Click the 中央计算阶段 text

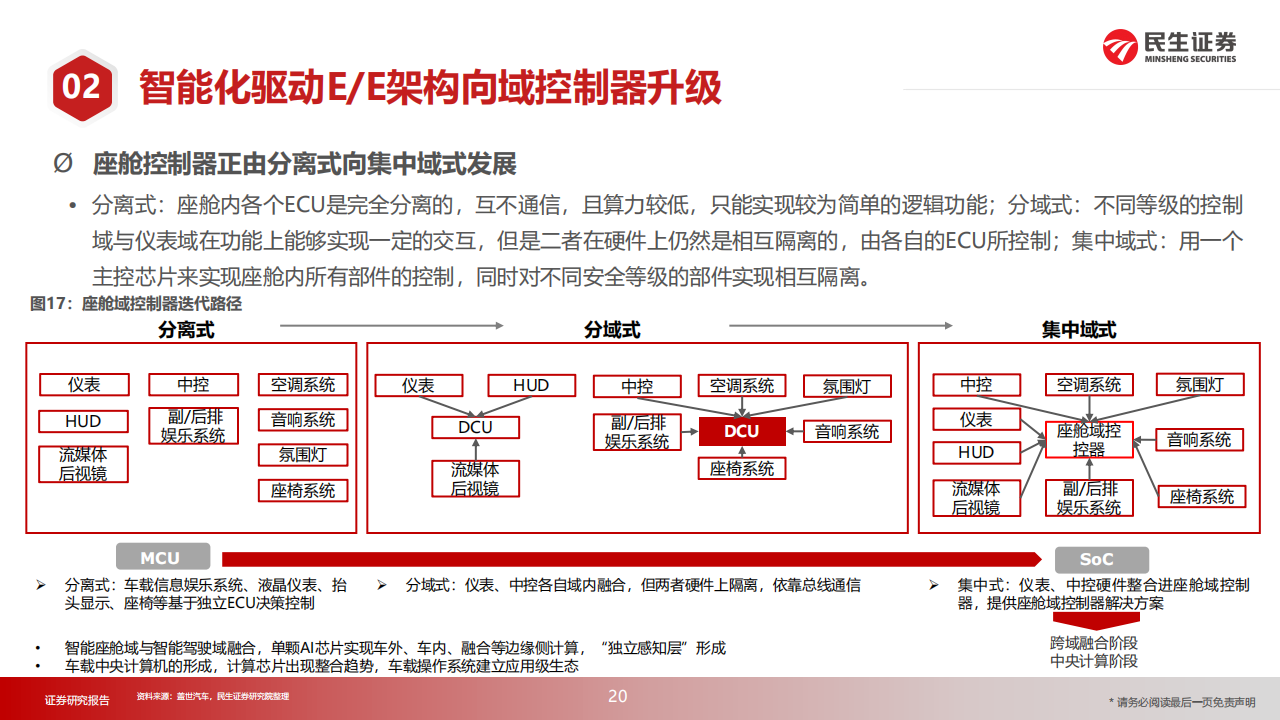(1094, 661)
